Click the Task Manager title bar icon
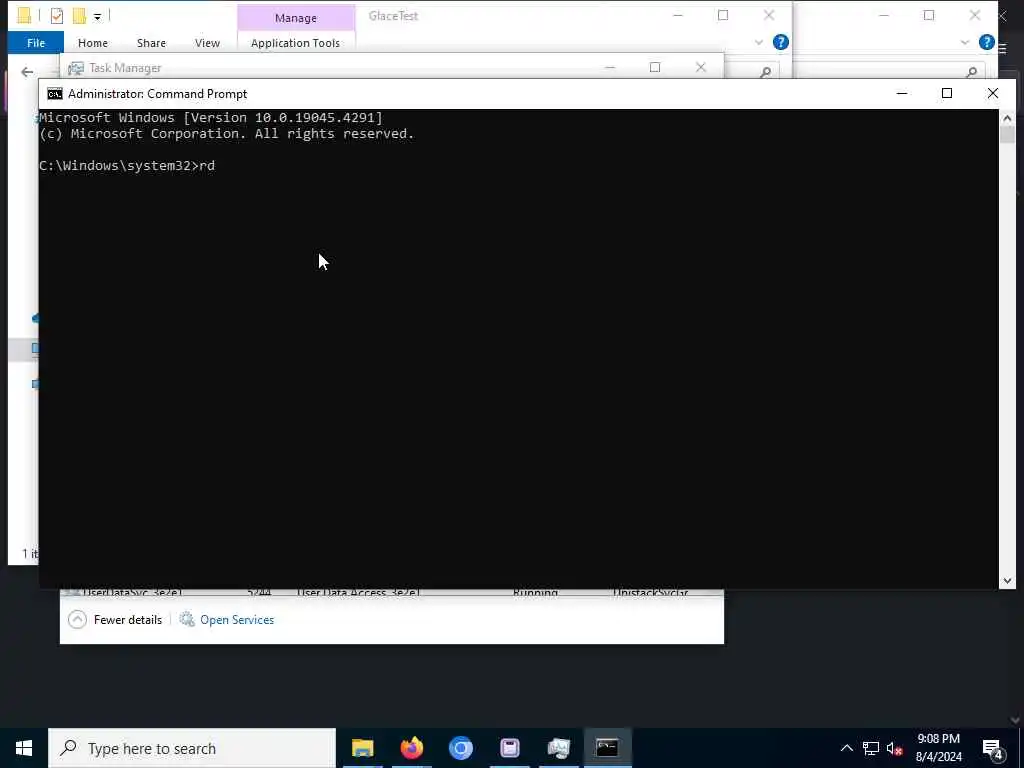 tap(76, 68)
